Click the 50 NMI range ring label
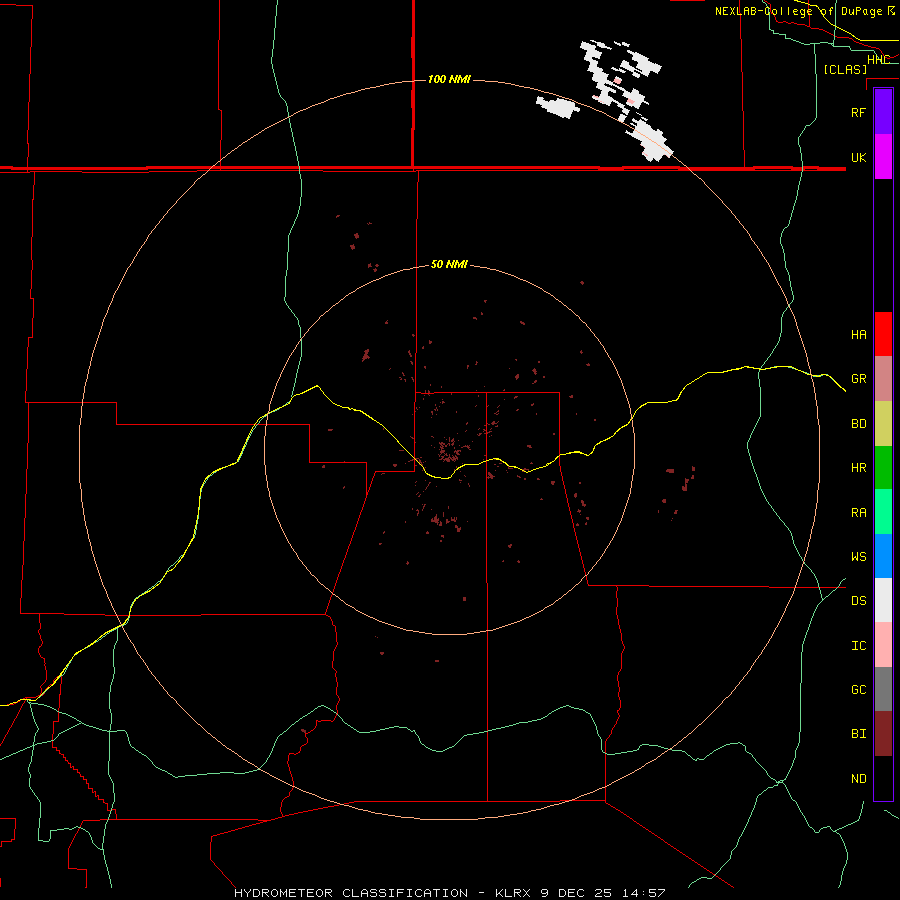900x900 pixels. [449, 264]
